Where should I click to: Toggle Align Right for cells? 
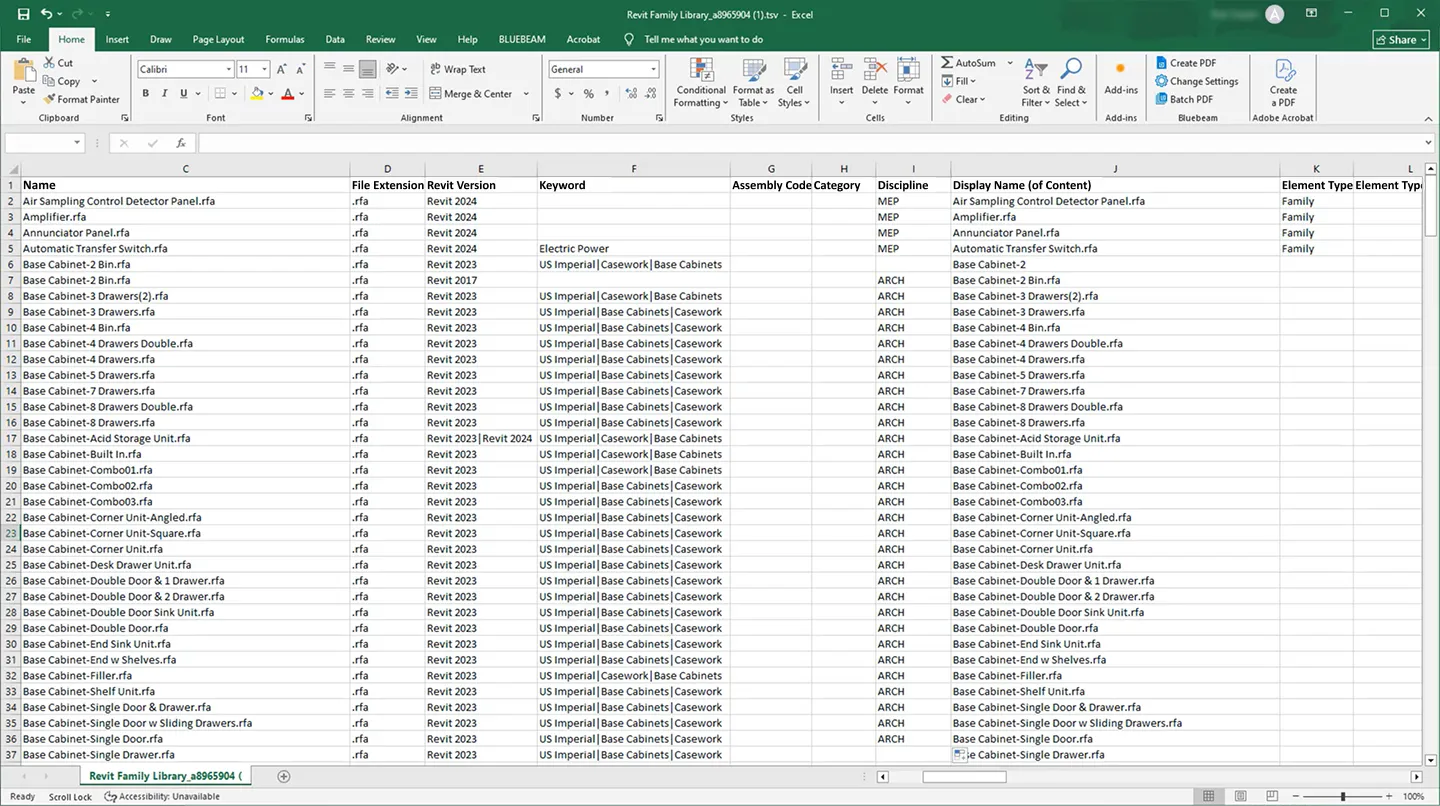[368, 94]
